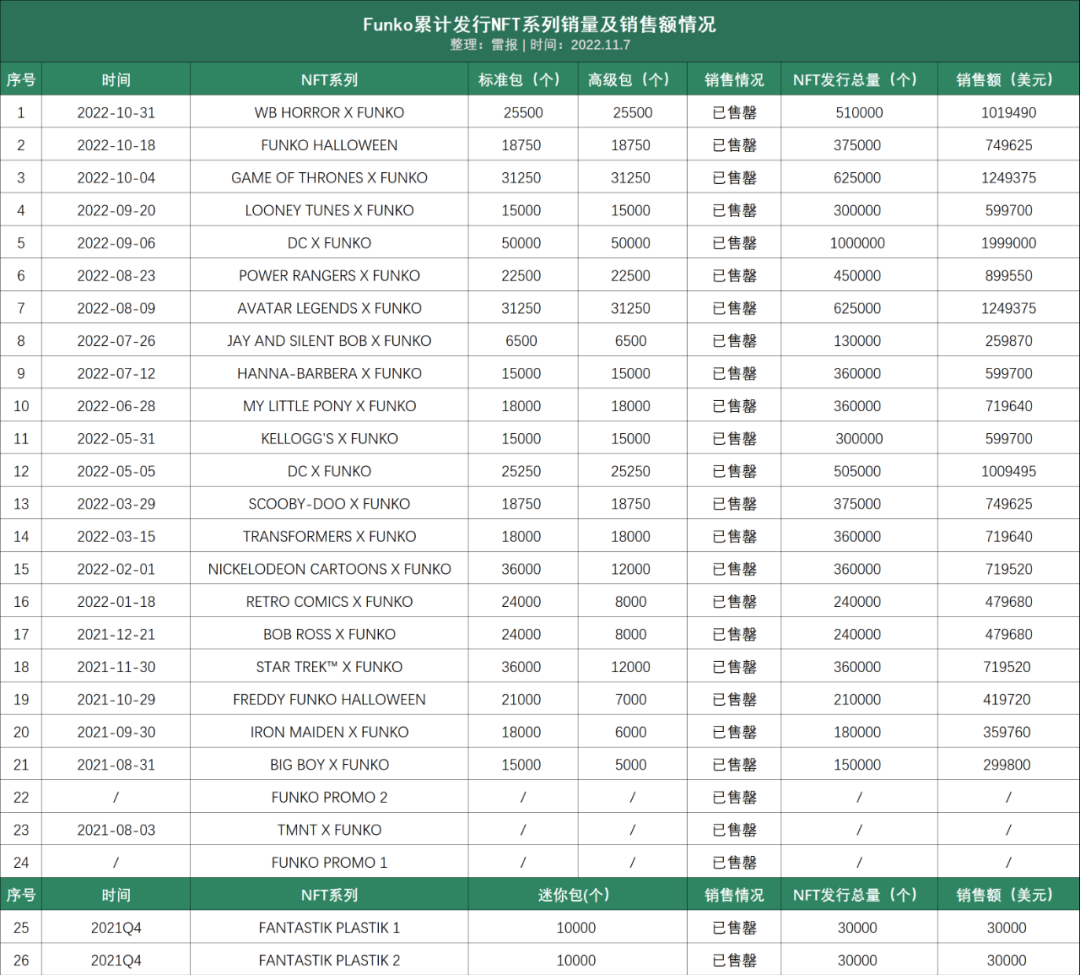
Task: Select the date '2021-12-21'
Action: 116,634
